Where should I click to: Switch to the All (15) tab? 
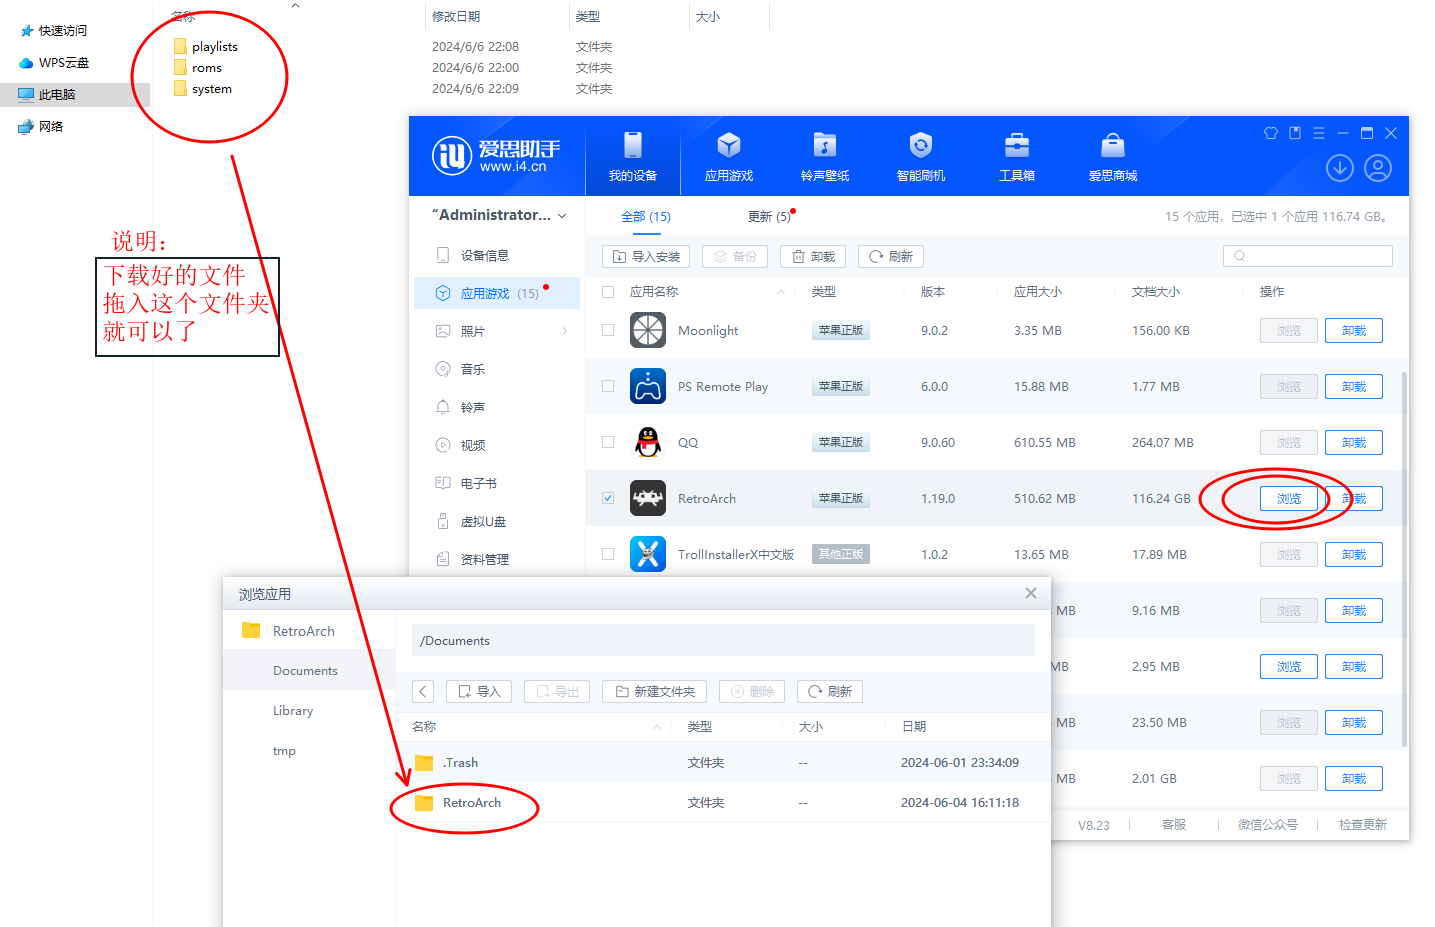point(646,216)
